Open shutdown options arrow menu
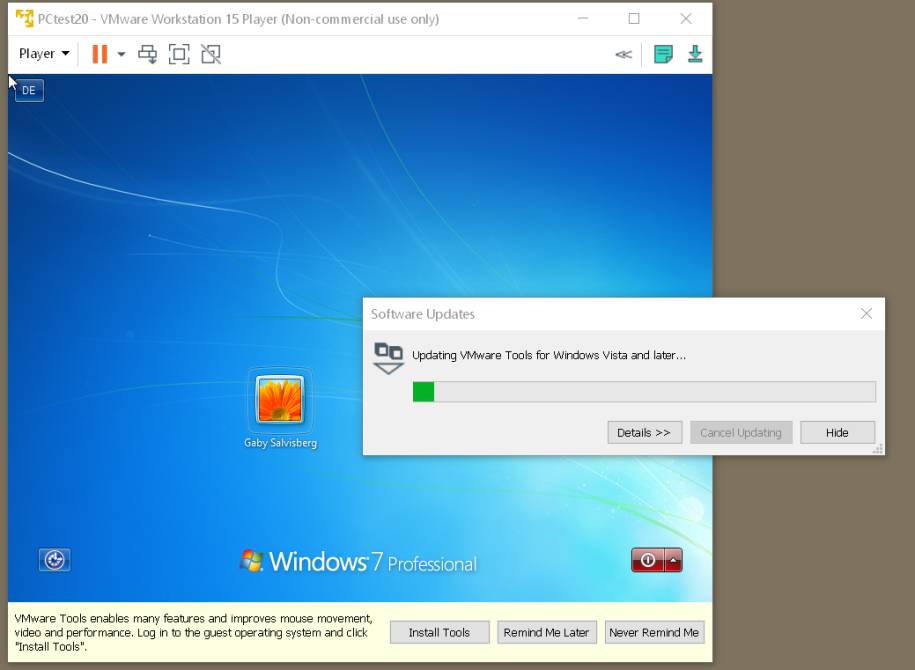This screenshot has height=670, width=915. (673, 560)
